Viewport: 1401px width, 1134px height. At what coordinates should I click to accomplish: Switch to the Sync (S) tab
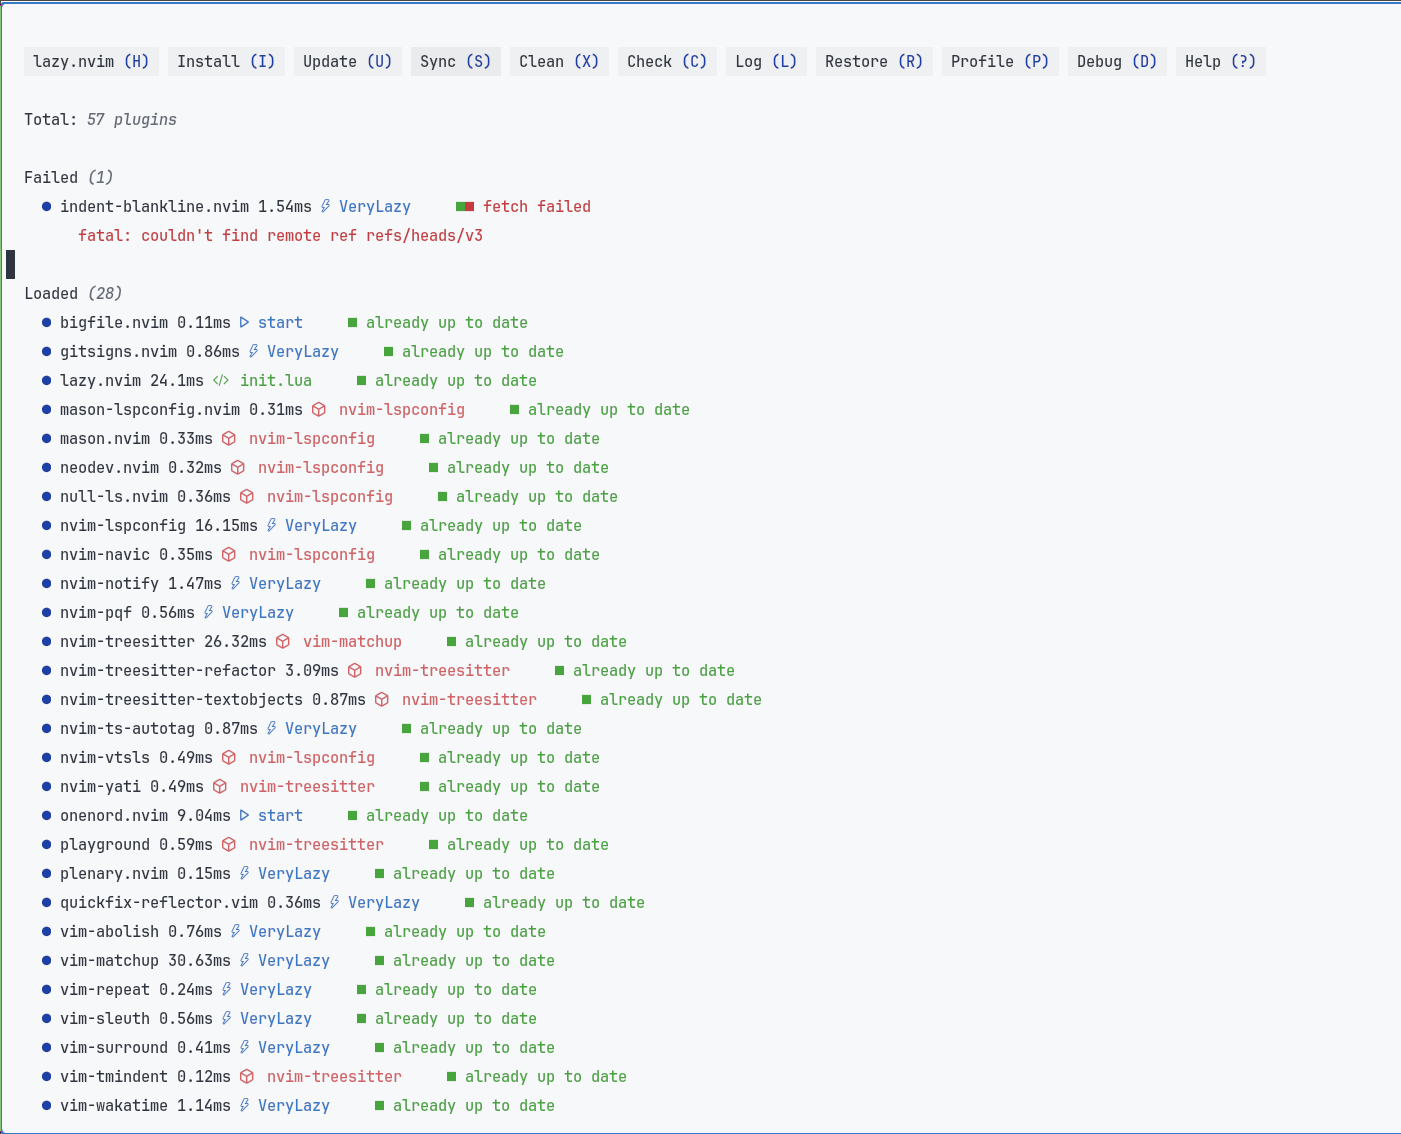pyautogui.click(x=456, y=61)
